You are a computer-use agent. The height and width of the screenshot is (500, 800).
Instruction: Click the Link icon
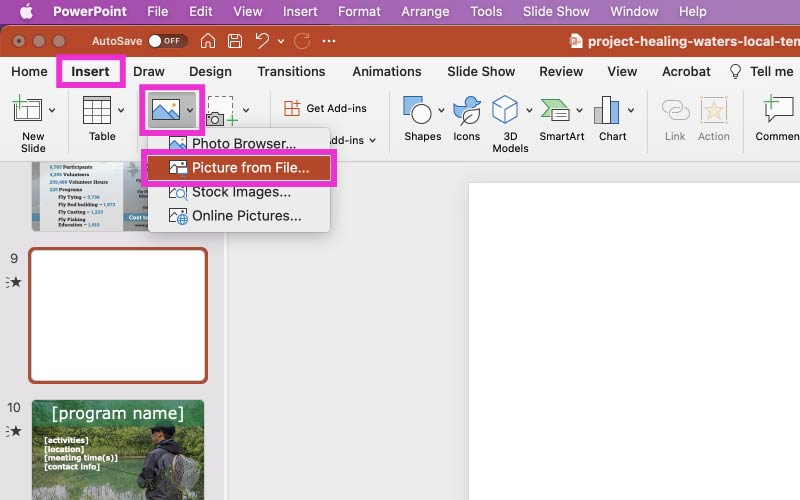pyautogui.click(x=675, y=110)
